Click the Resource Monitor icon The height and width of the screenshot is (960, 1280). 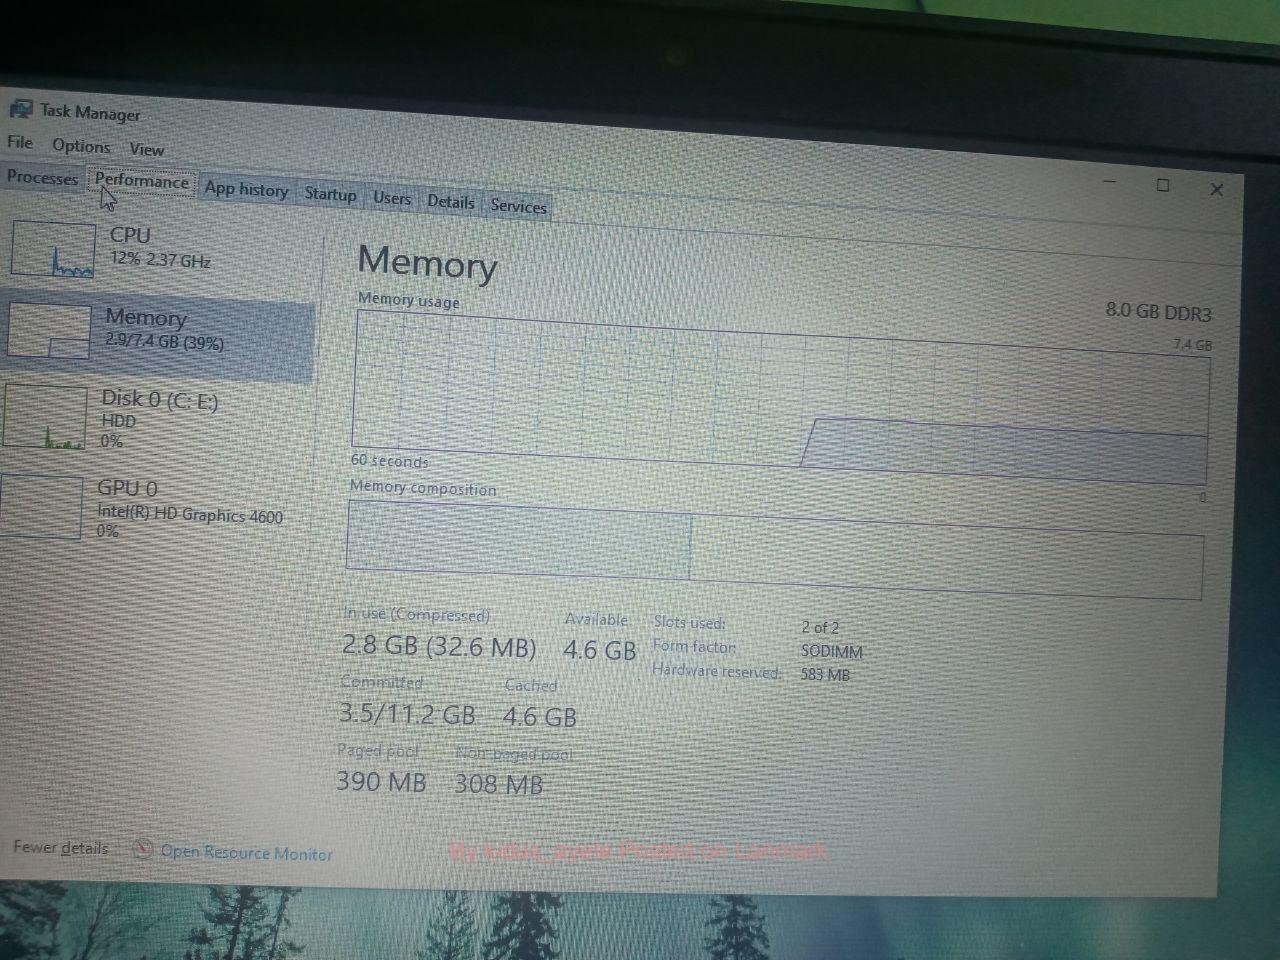[144, 849]
